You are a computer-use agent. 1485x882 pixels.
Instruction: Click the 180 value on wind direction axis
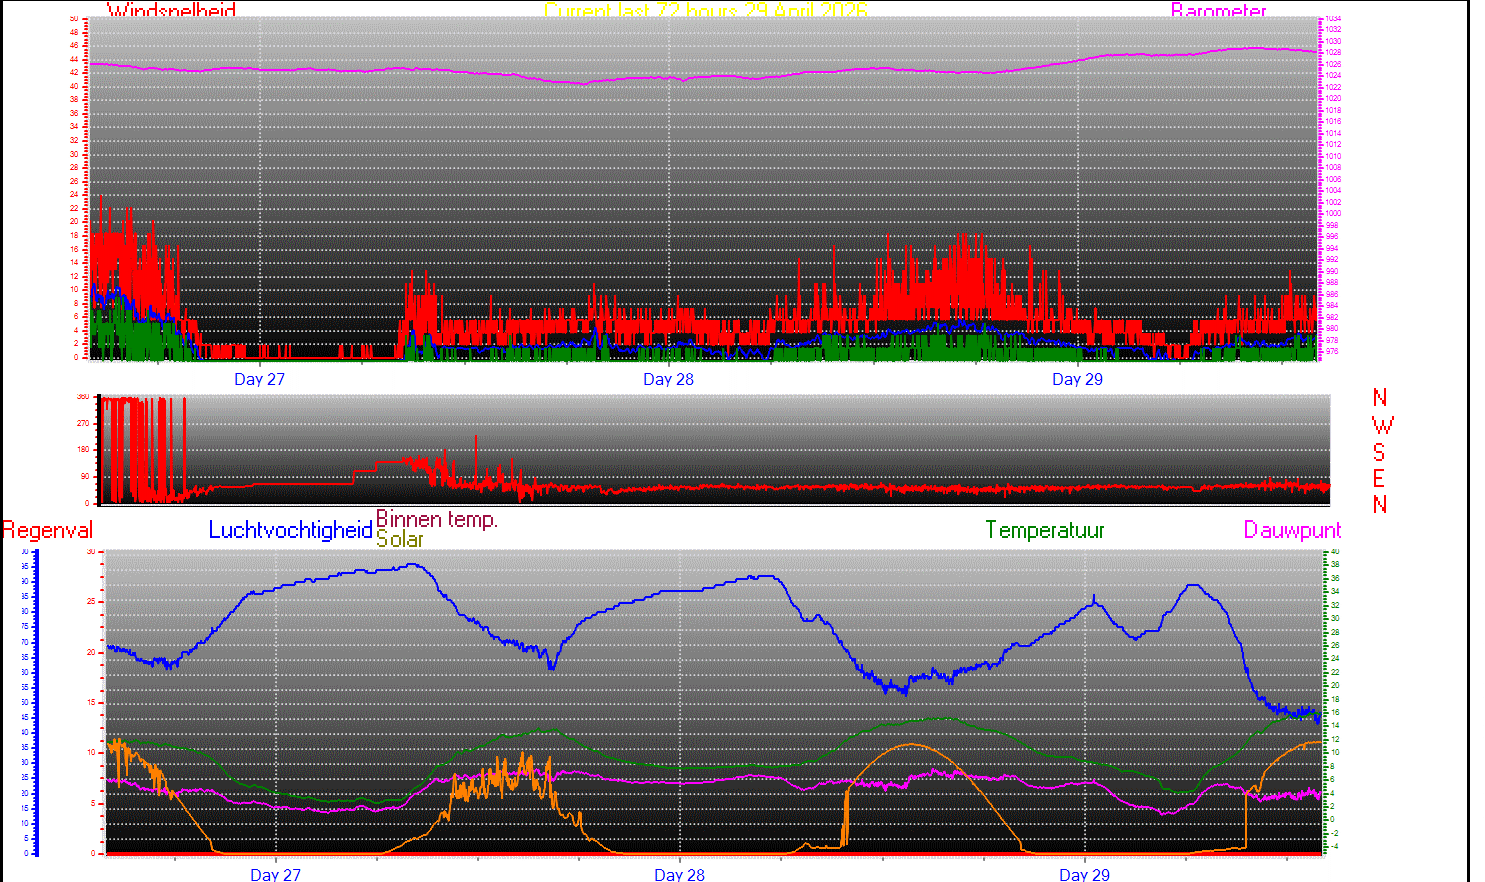tap(83, 450)
